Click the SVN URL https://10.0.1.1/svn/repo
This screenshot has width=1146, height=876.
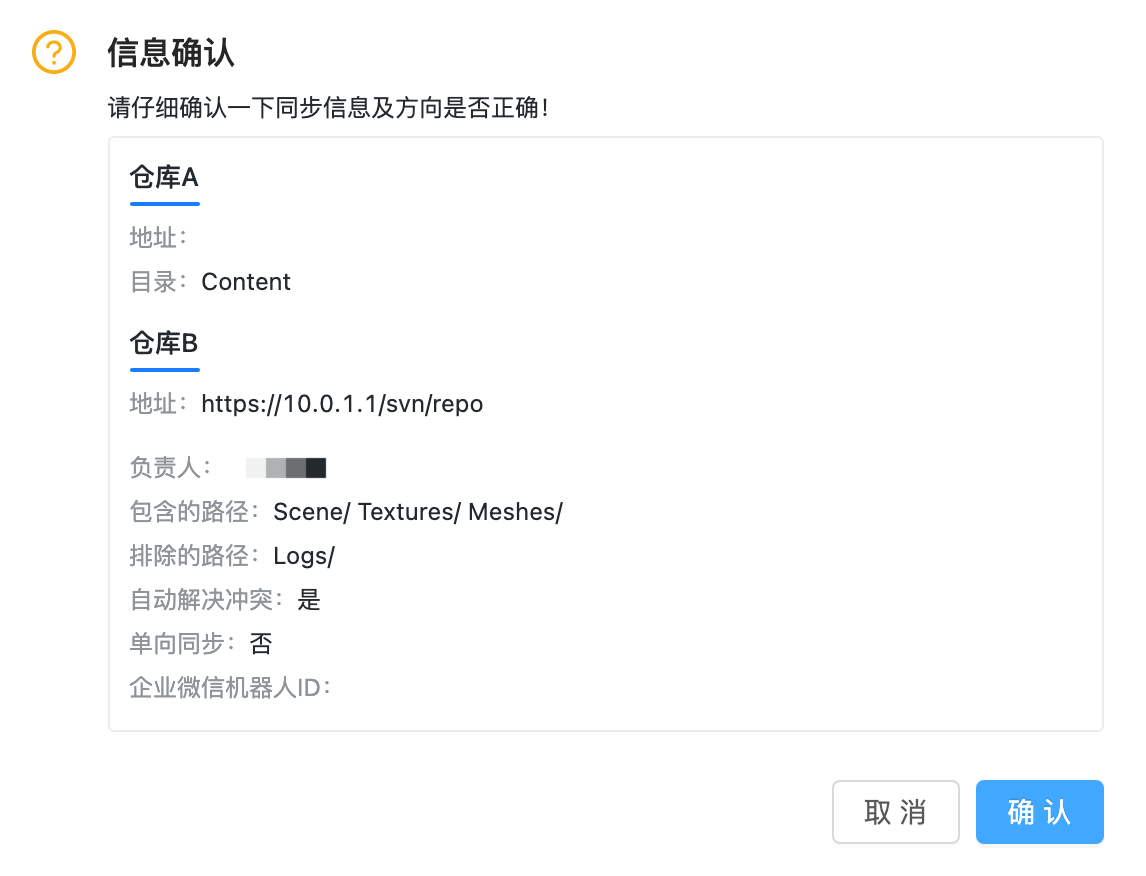pyautogui.click(x=342, y=404)
